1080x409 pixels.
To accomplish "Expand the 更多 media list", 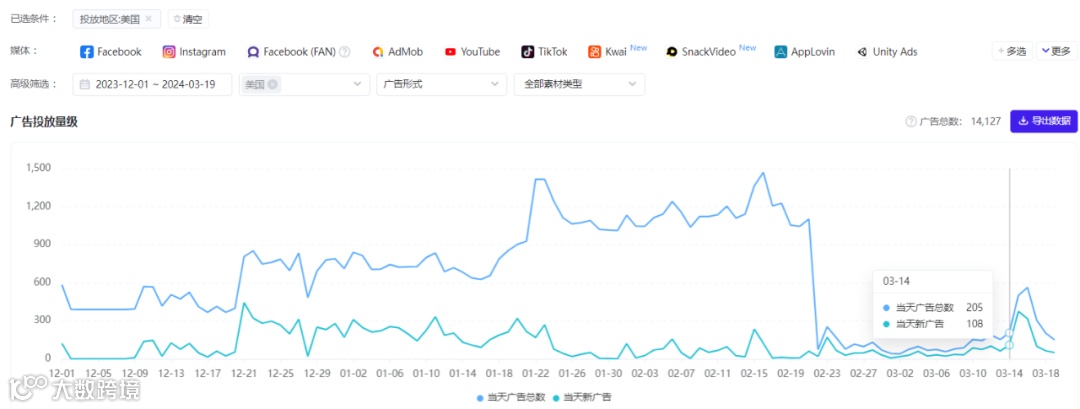I will (x=1057, y=51).
